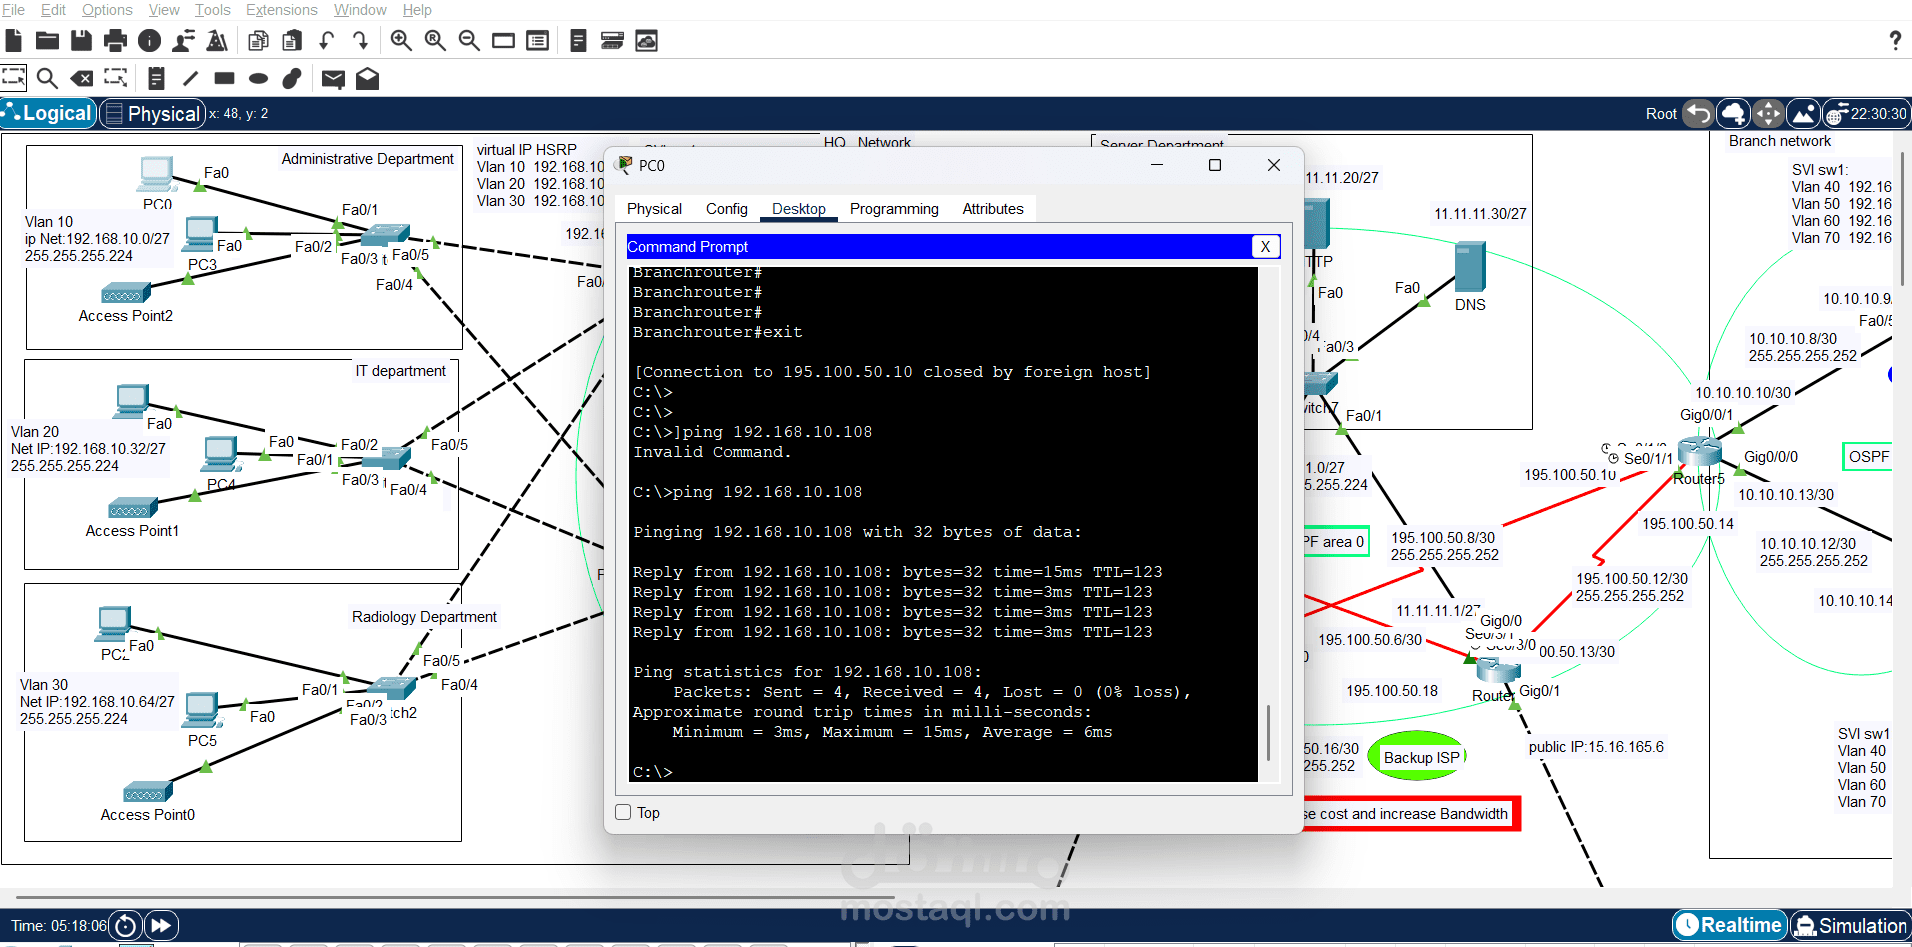The width and height of the screenshot is (1912, 947).
Task: Click the New file toolbar icon
Action: tap(14, 41)
